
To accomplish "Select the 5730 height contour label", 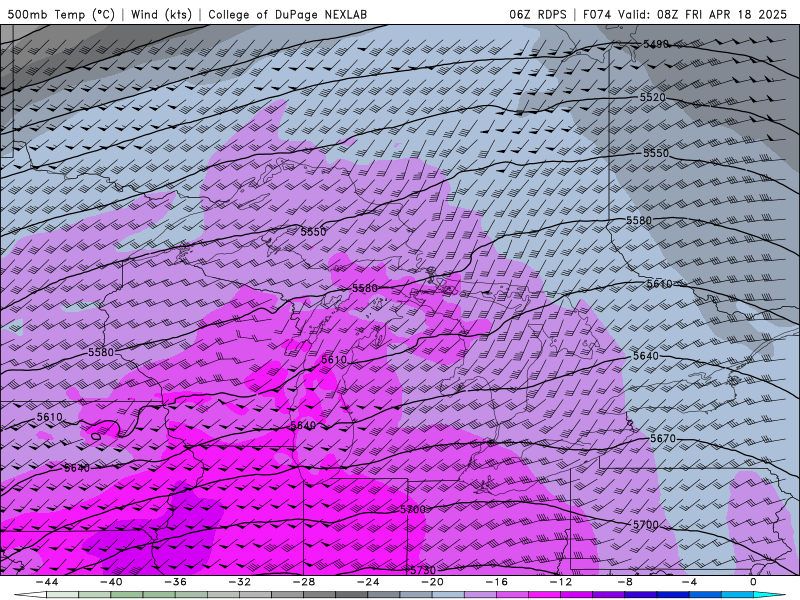I will [423, 570].
